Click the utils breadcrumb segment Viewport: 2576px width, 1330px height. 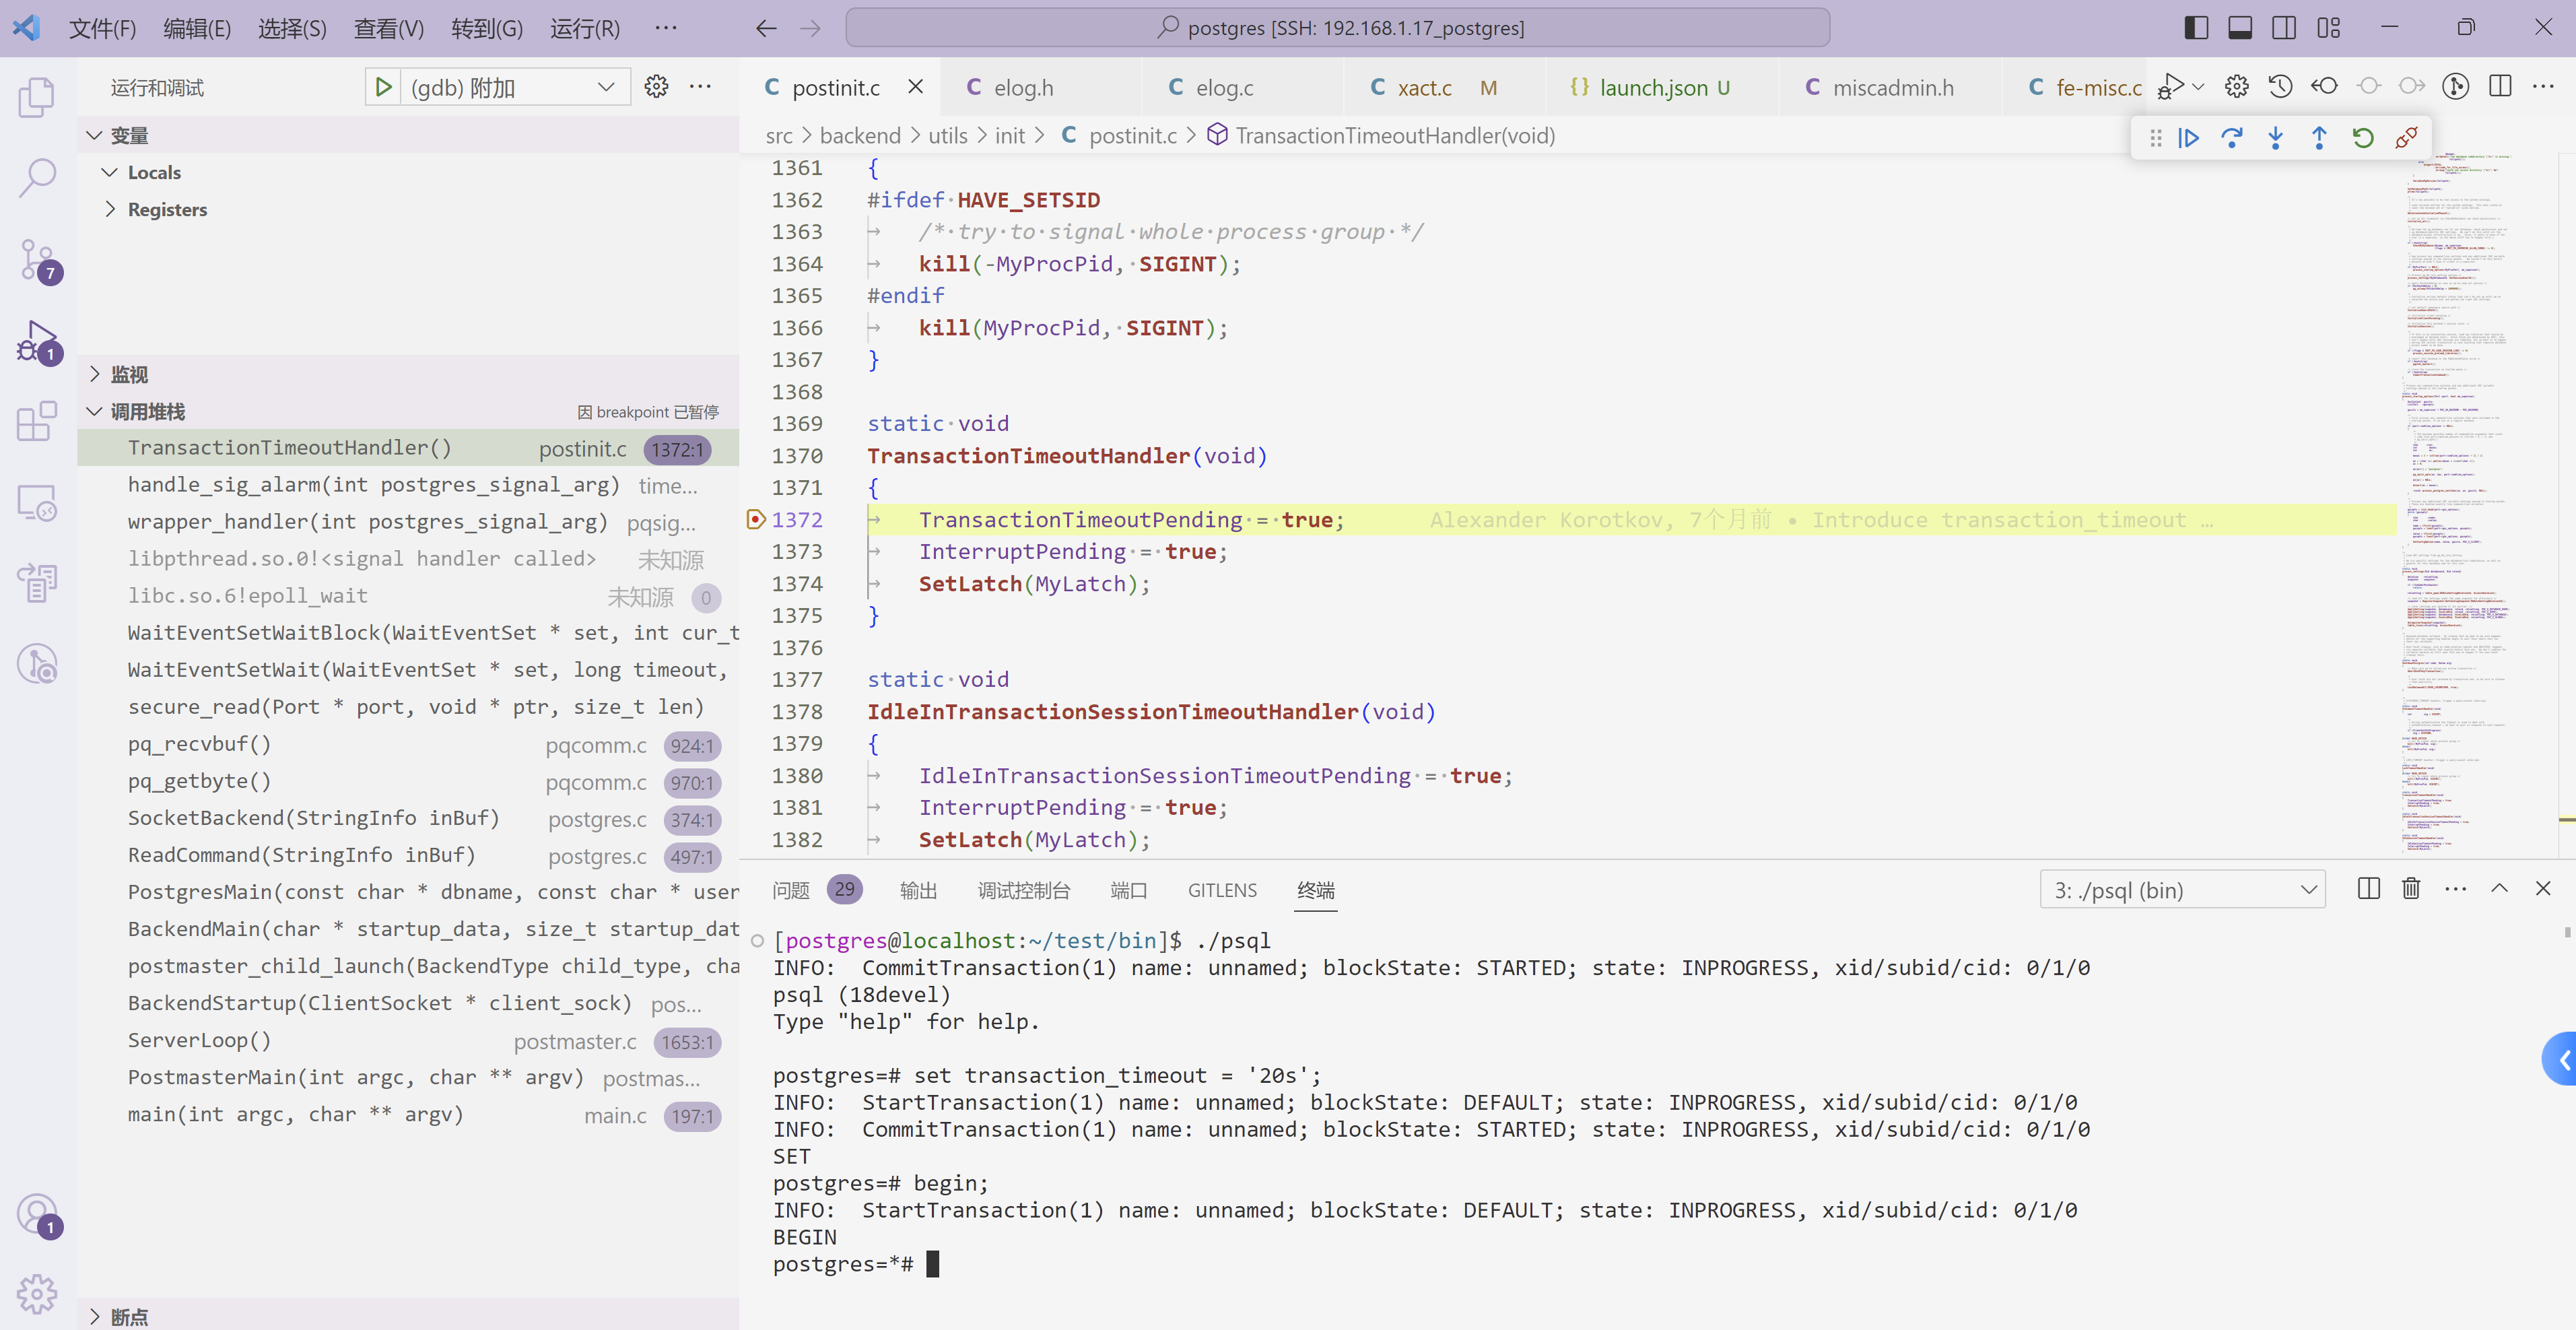point(947,136)
